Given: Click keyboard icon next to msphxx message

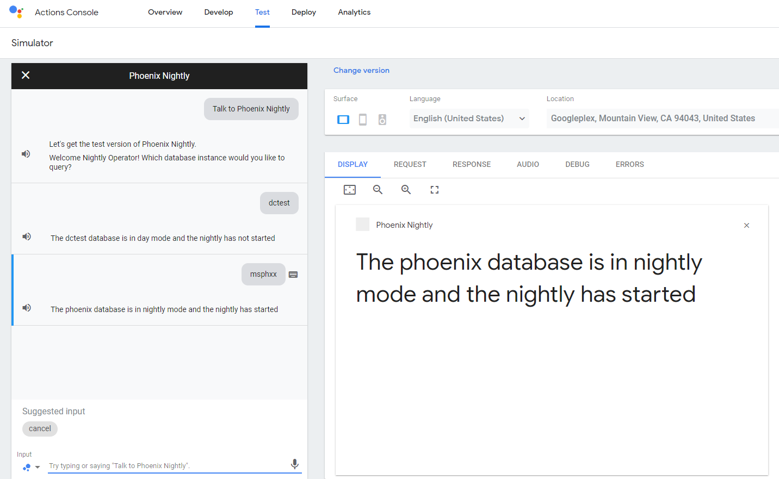Looking at the screenshot, I should [293, 274].
